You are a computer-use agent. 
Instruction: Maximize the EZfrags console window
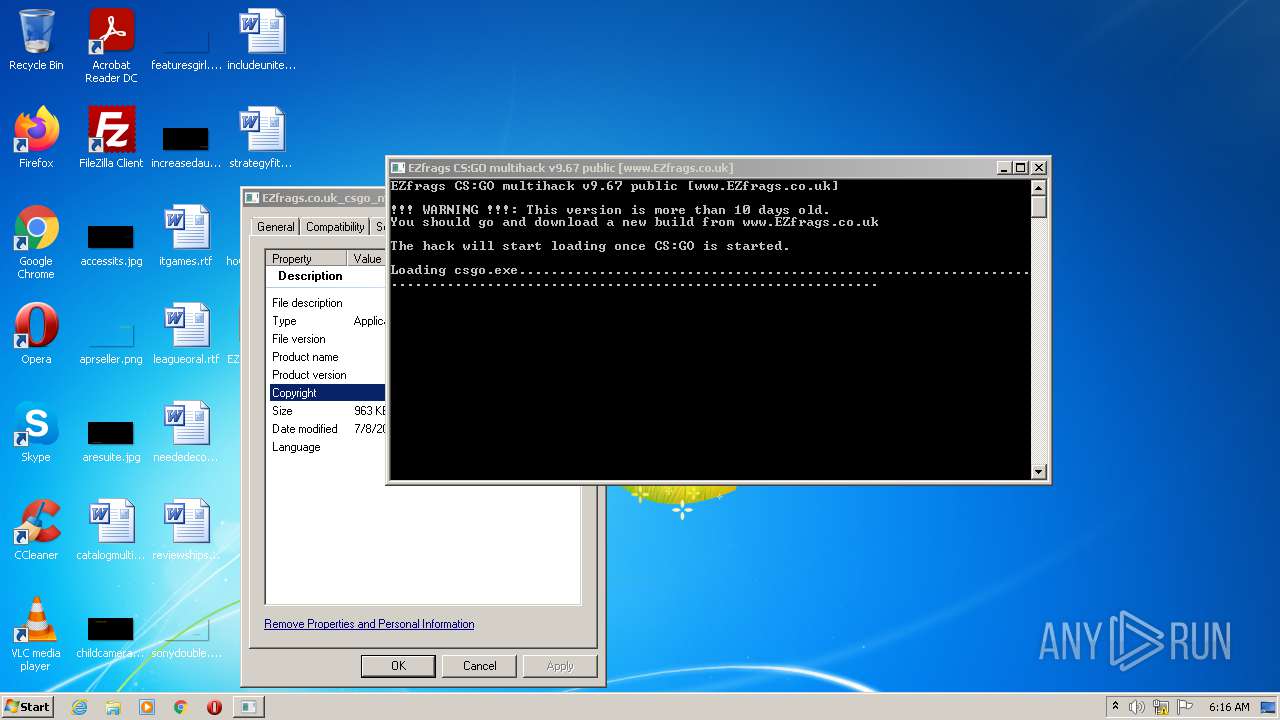[1021, 168]
